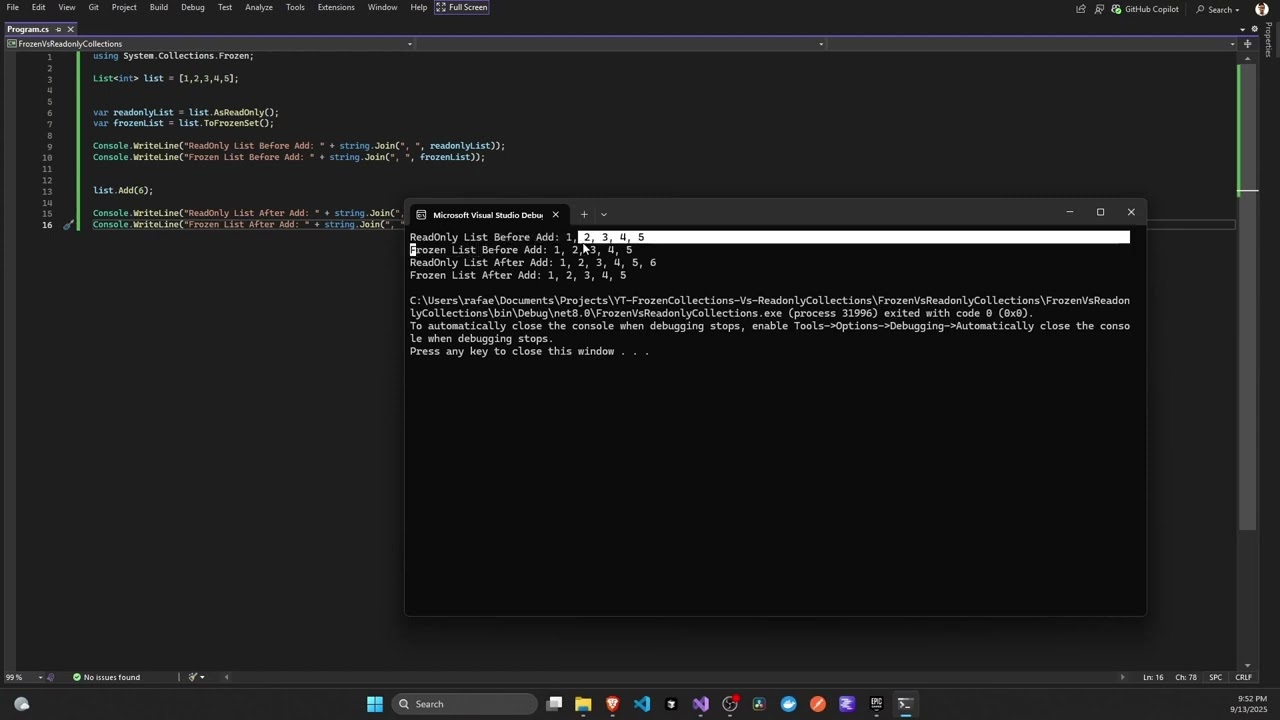
Task: Open Visual Studio Code from taskbar
Action: 642,704
